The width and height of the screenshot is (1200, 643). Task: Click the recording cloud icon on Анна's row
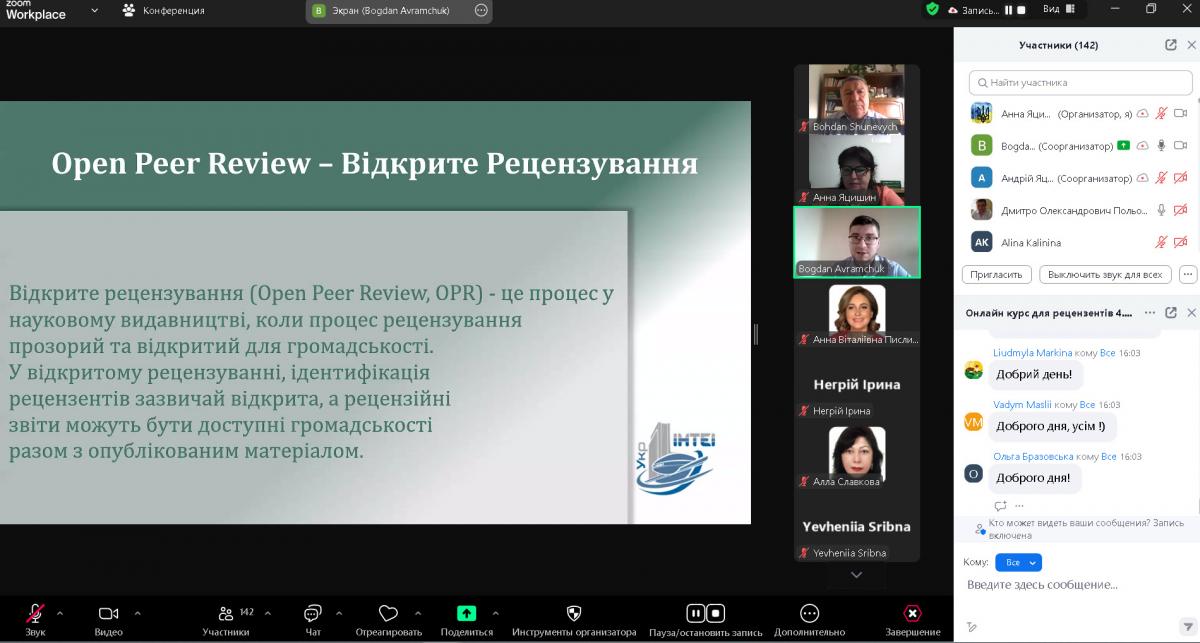[1143, 114]
